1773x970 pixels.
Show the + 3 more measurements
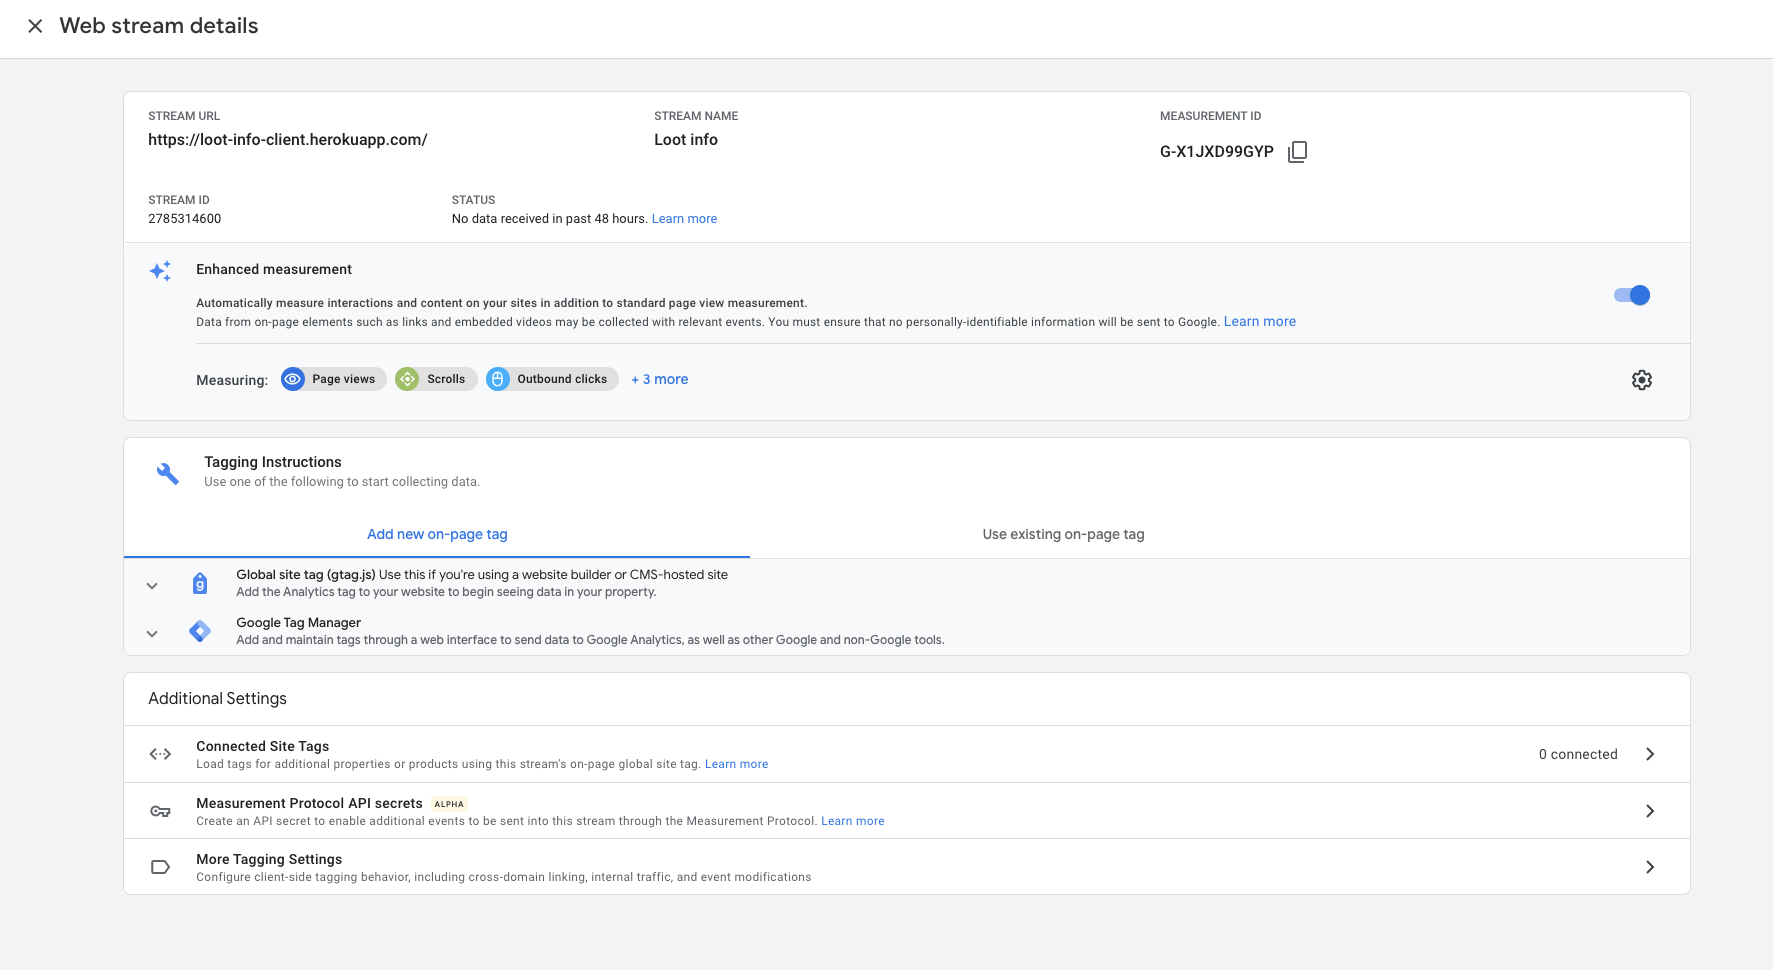(x=660, y=379)
